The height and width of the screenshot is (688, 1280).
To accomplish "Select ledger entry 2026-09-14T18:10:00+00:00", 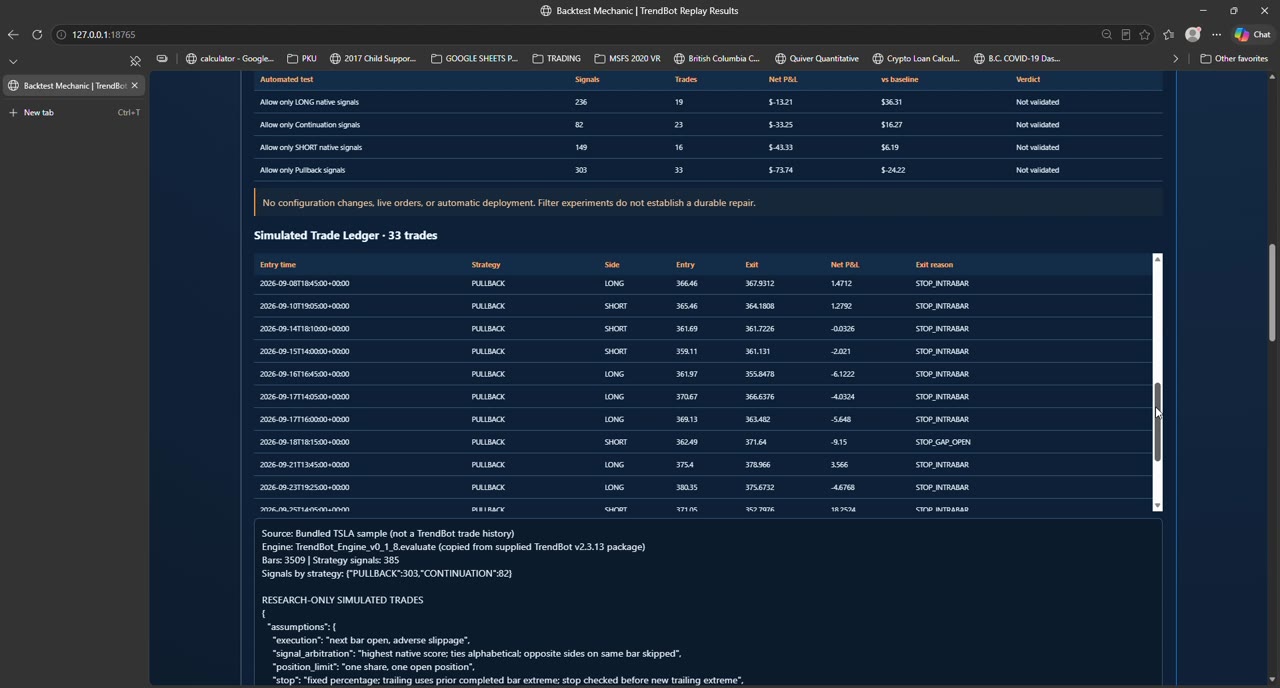I will tap(703, 329).
